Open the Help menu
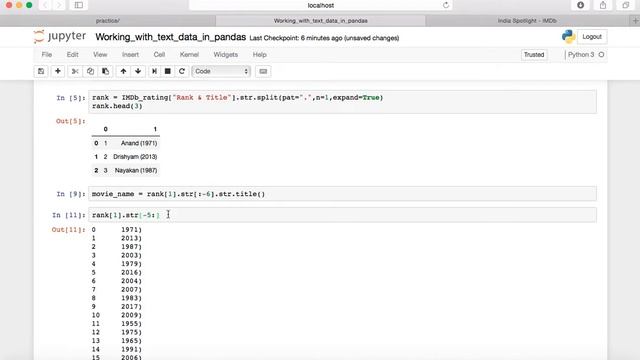Screen dimensions: 640x360 (259, 55)
